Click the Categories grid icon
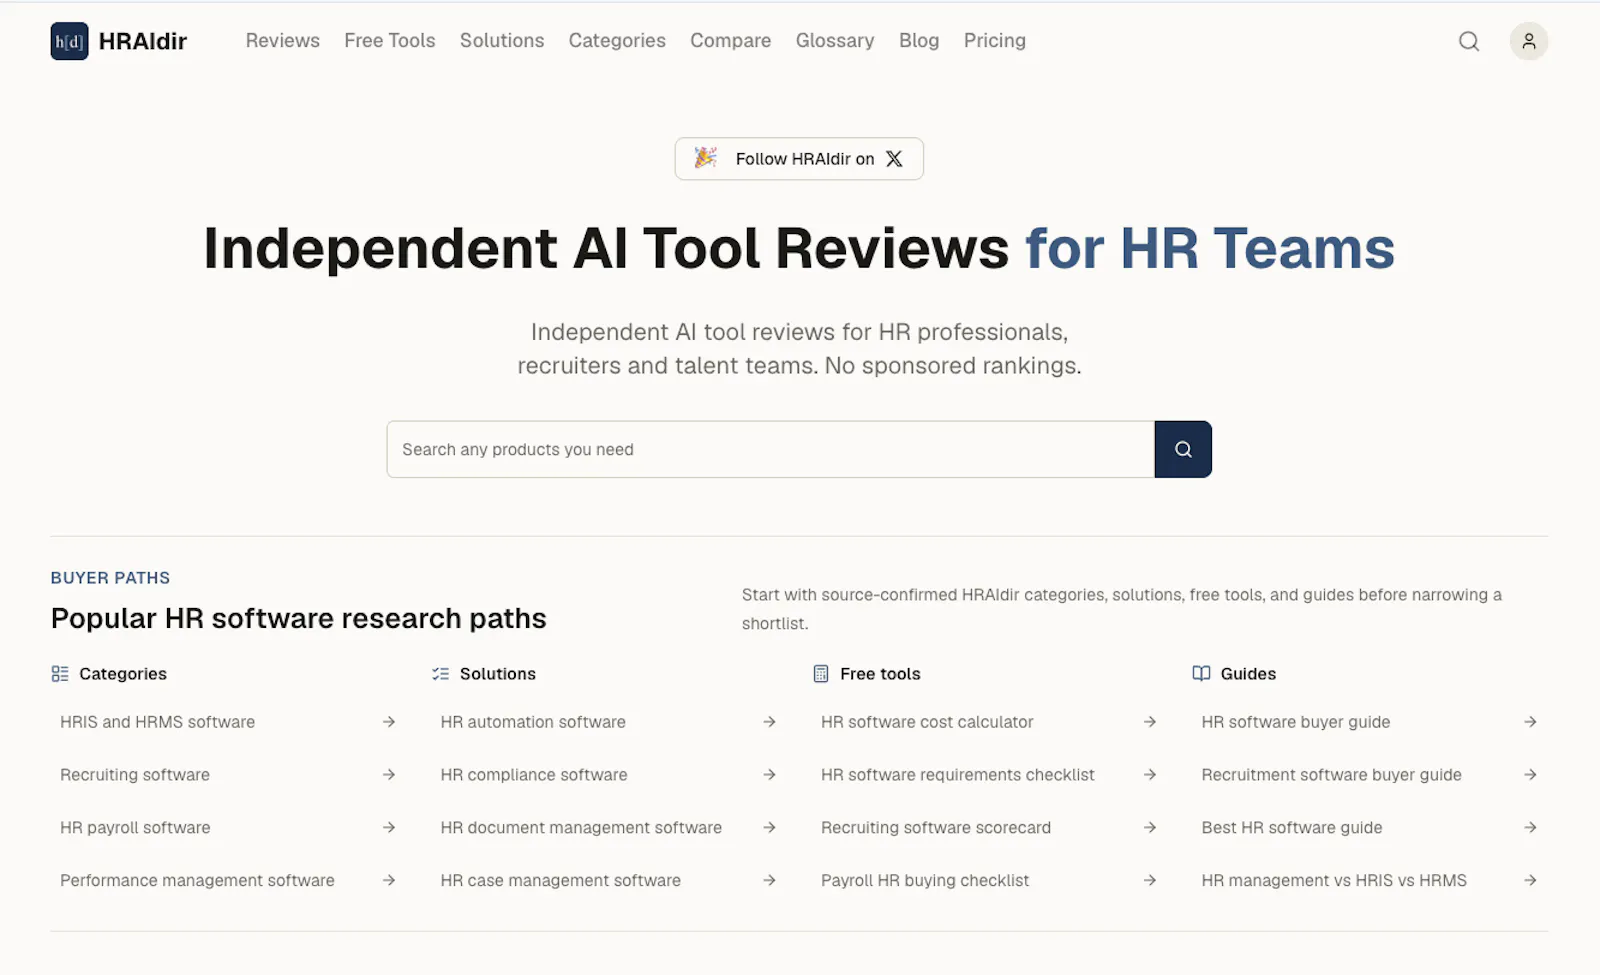 [60, 674]
